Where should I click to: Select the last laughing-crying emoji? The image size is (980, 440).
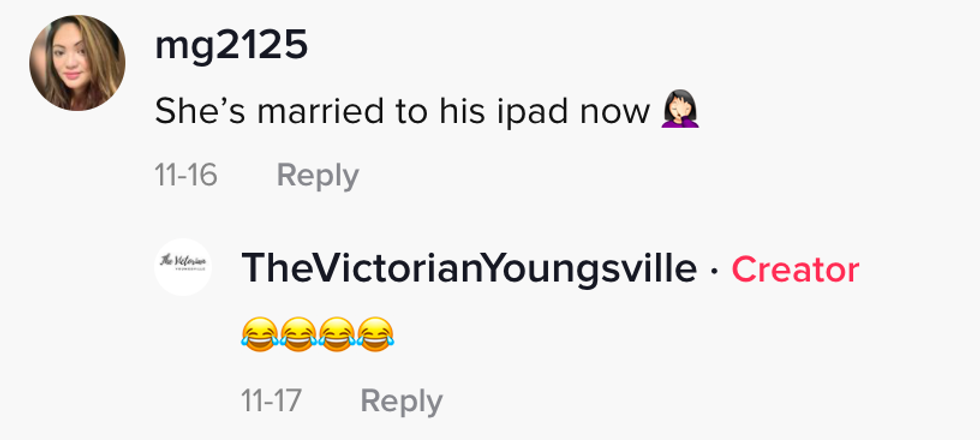(376, 334)
